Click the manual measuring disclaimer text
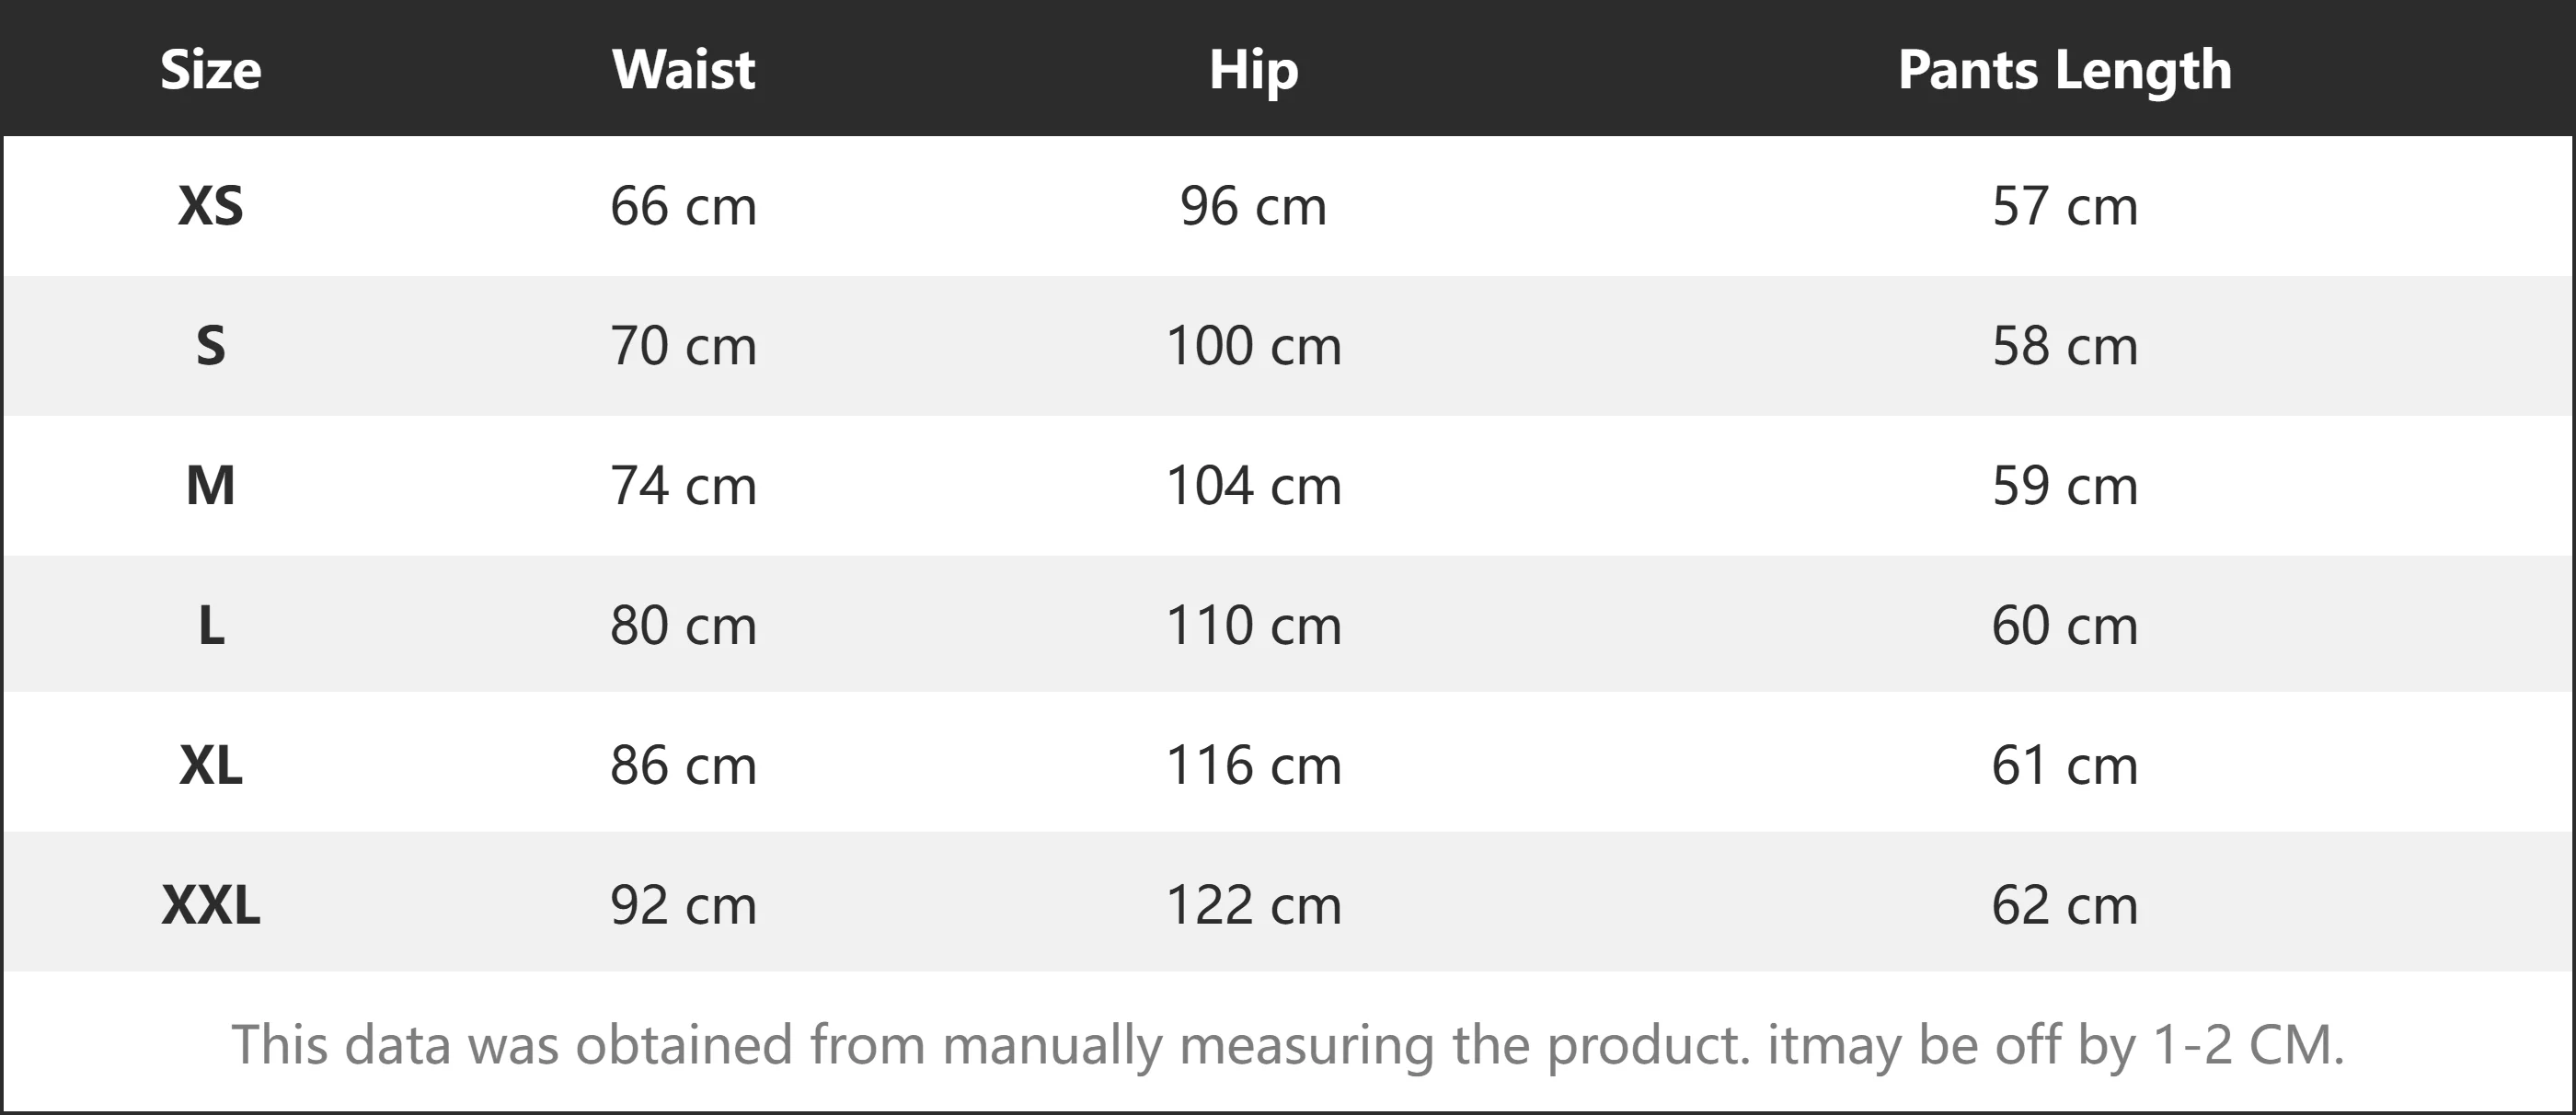This screenshot has width=2576, height=1115. [x=1288, y=1045]
